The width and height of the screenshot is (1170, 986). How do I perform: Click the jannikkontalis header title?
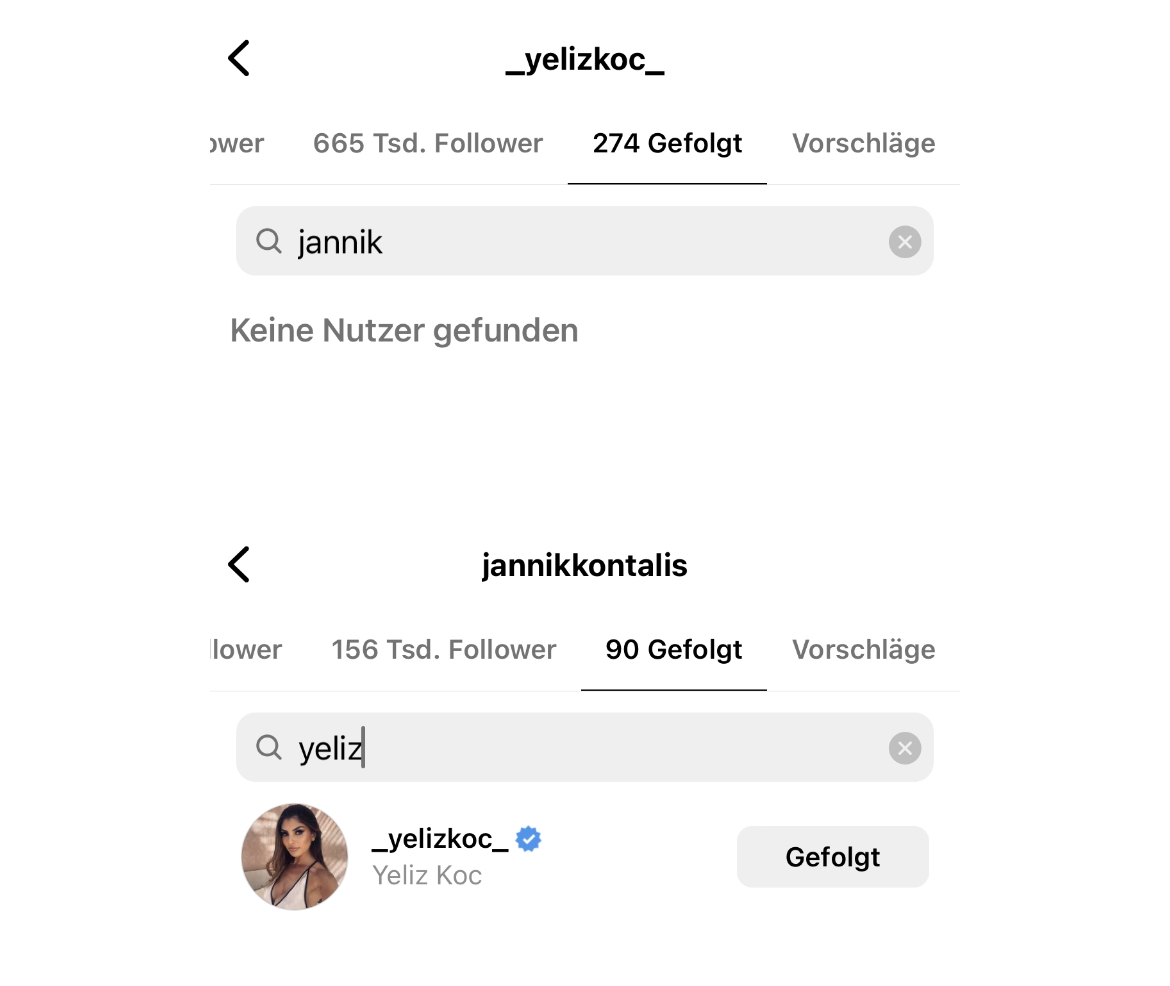[x=584, y=565]
